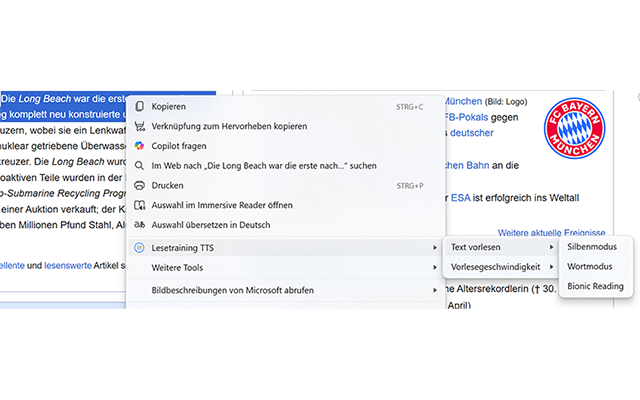Expand the Lesetraining TTS submenu arrow
The image size is (640, 400).
click(434, 247)
